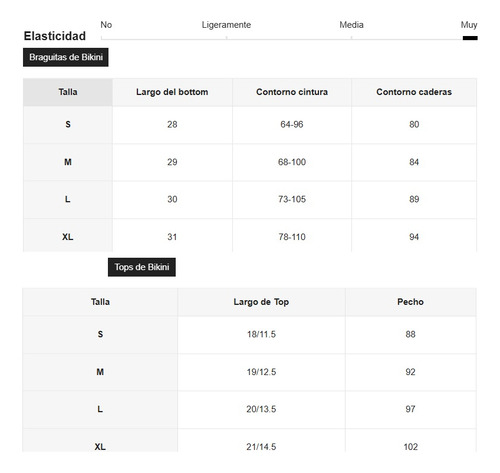Select chest value 102 for size XL
This screenshot has height=473, width=500.
click(x=410, y=447)
